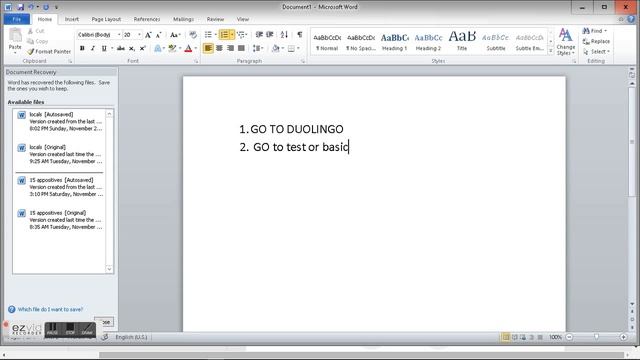
Task: Zoom out with the minus button
Action: [x=569, y=337]
